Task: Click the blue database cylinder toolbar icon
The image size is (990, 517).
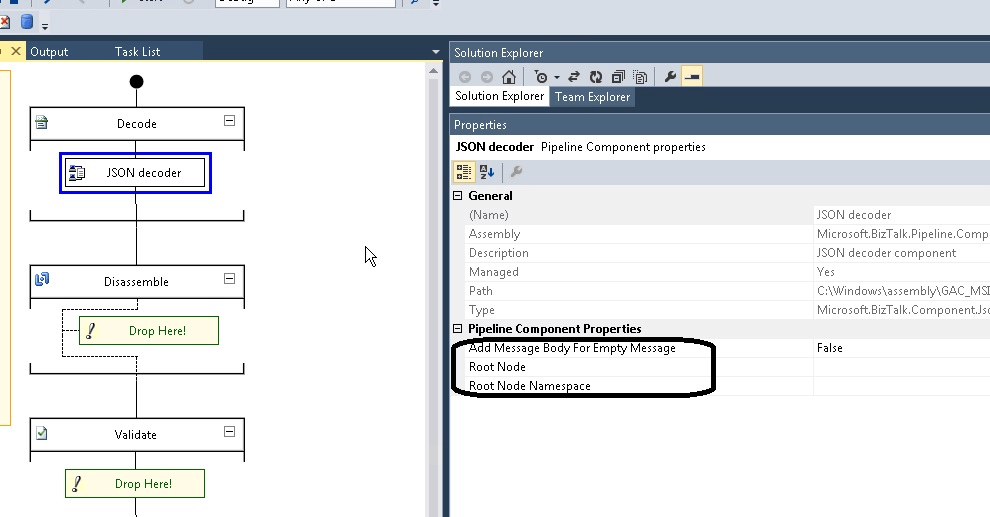Action: [27, 22]
